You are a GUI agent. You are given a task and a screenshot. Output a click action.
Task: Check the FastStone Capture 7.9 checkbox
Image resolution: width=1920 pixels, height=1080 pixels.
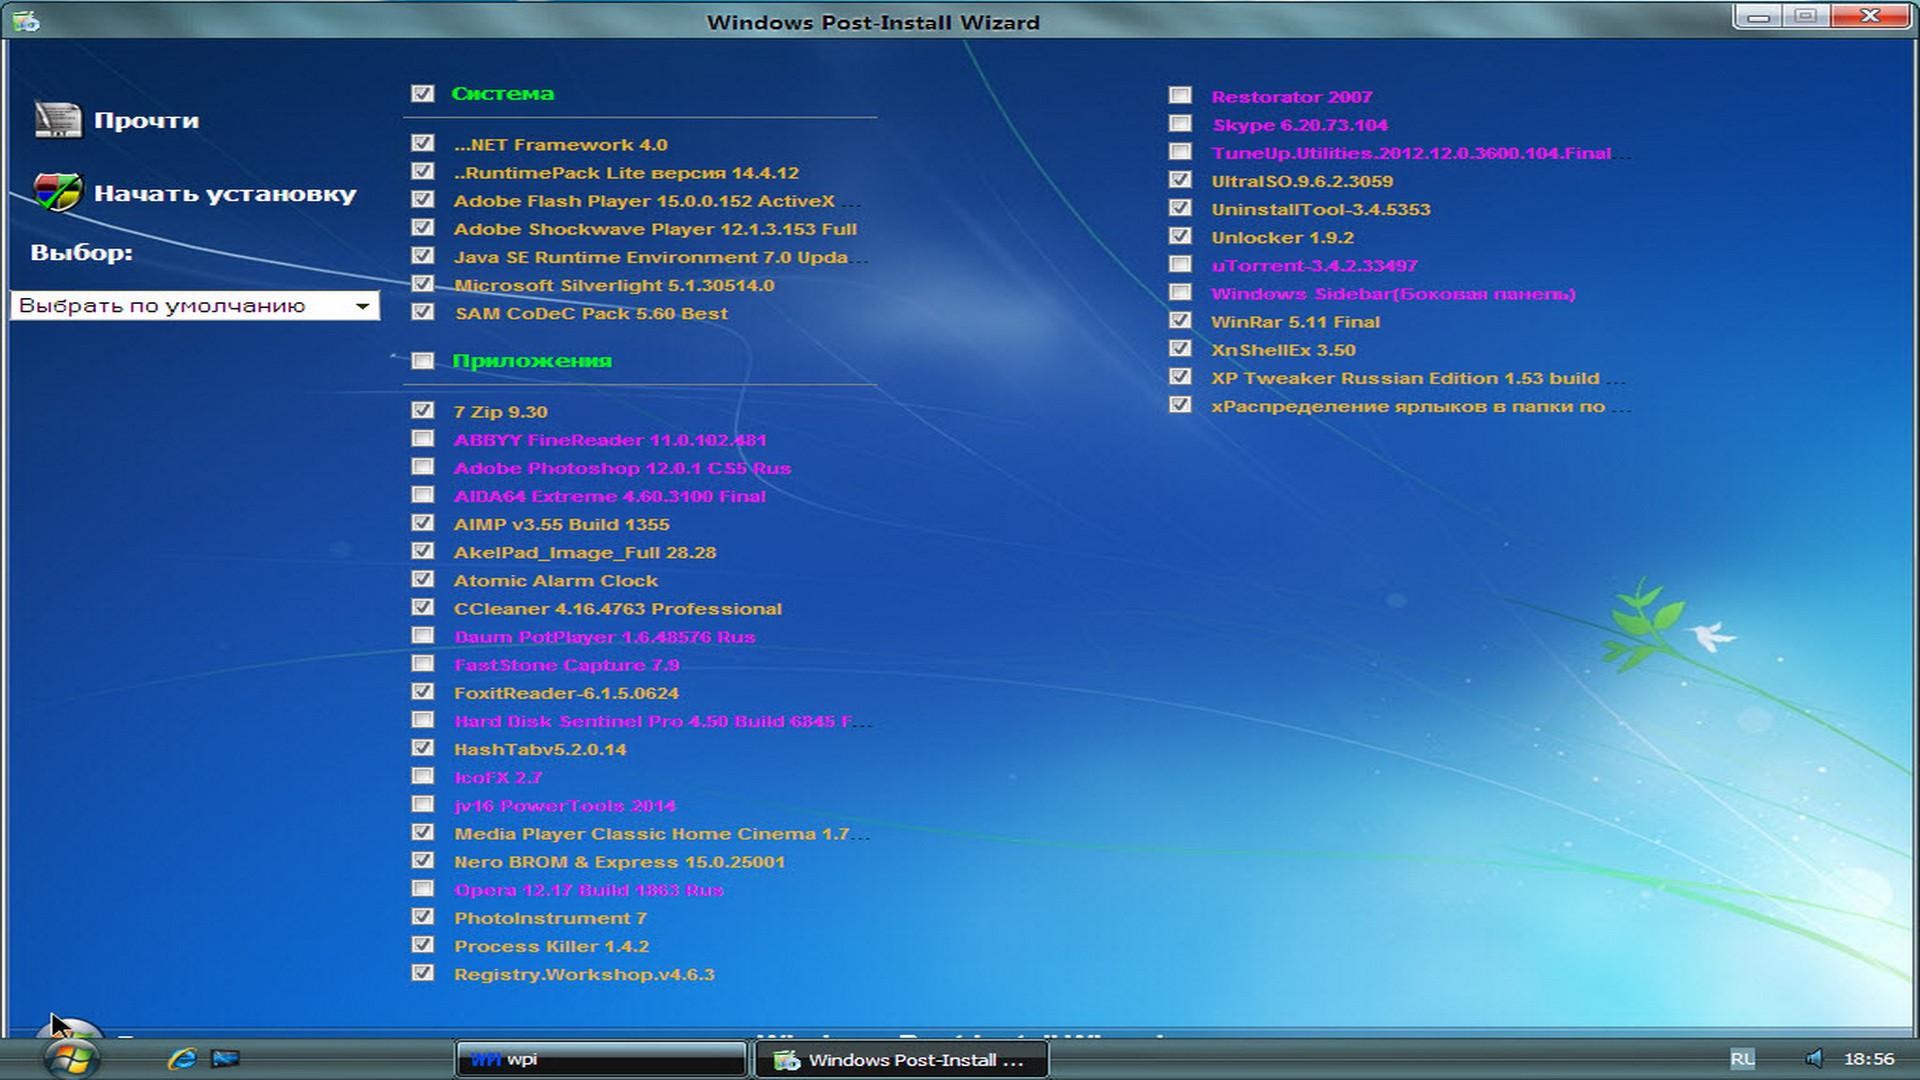[423, 664]
